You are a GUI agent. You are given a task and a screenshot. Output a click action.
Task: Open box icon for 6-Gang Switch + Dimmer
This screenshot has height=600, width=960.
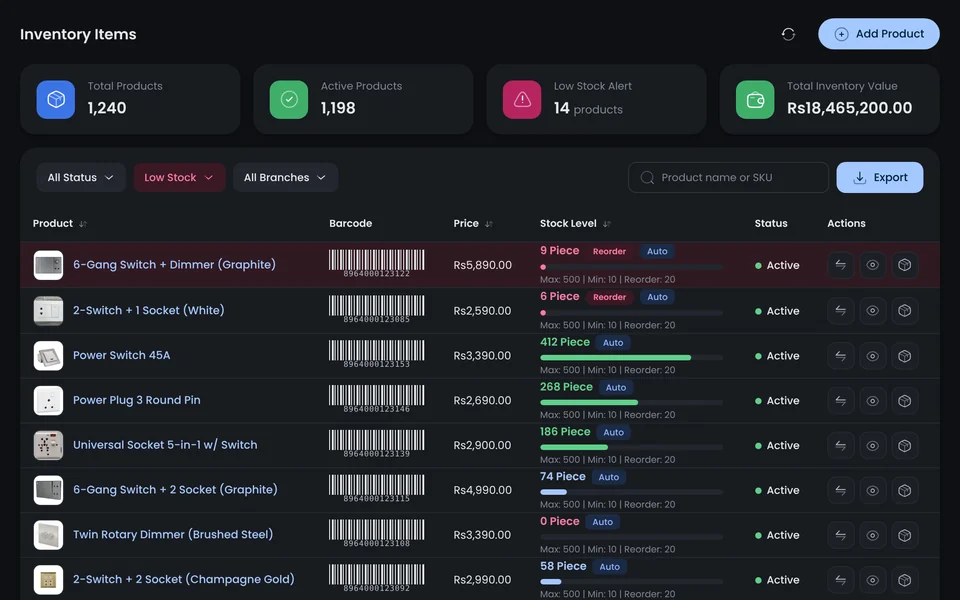pos(904,265)
